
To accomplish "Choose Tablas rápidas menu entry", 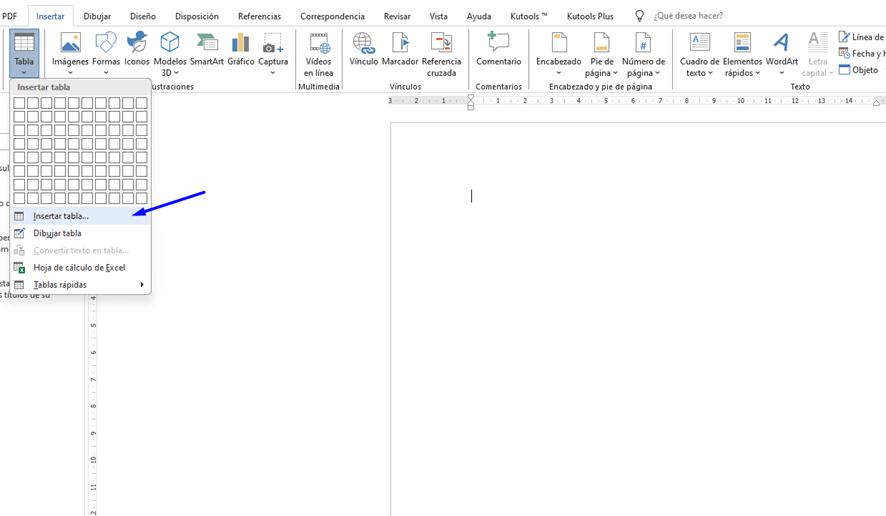I will click(80, 285).
